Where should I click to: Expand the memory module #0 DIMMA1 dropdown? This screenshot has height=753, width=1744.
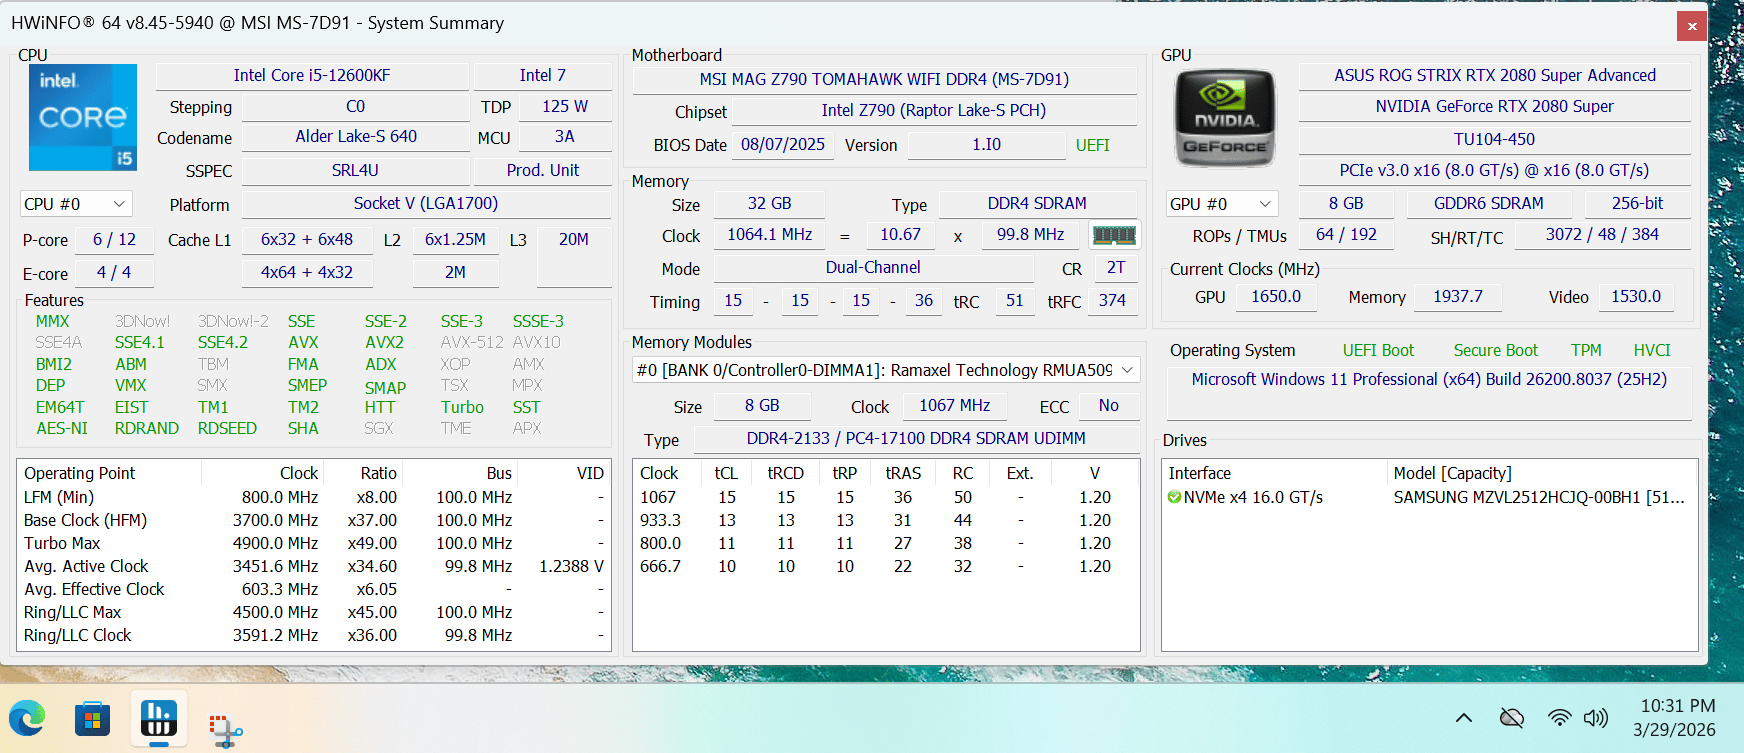pyautogui.click(x=886, y=370)
